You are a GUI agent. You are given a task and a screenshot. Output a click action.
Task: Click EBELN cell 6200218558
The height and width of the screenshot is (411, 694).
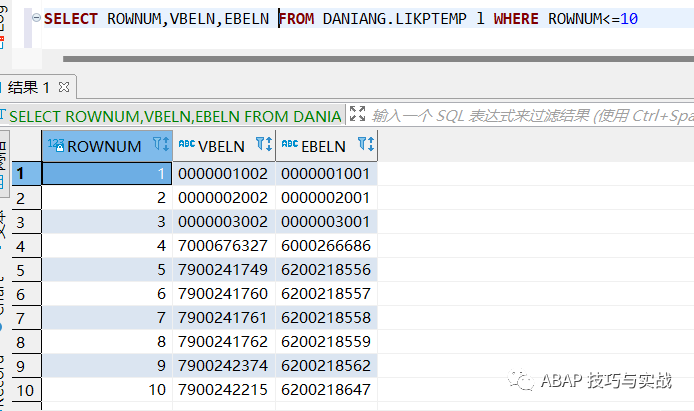point(326,318)
